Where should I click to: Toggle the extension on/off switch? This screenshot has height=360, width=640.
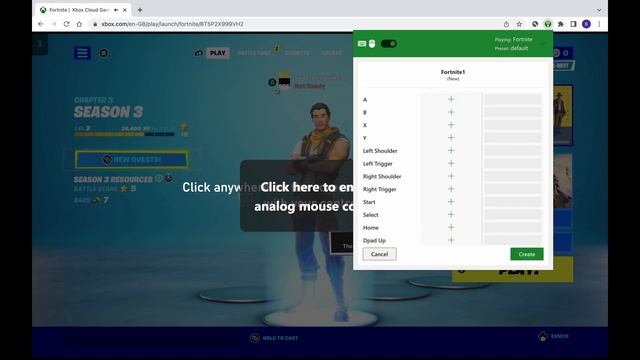tap(389, 44)
